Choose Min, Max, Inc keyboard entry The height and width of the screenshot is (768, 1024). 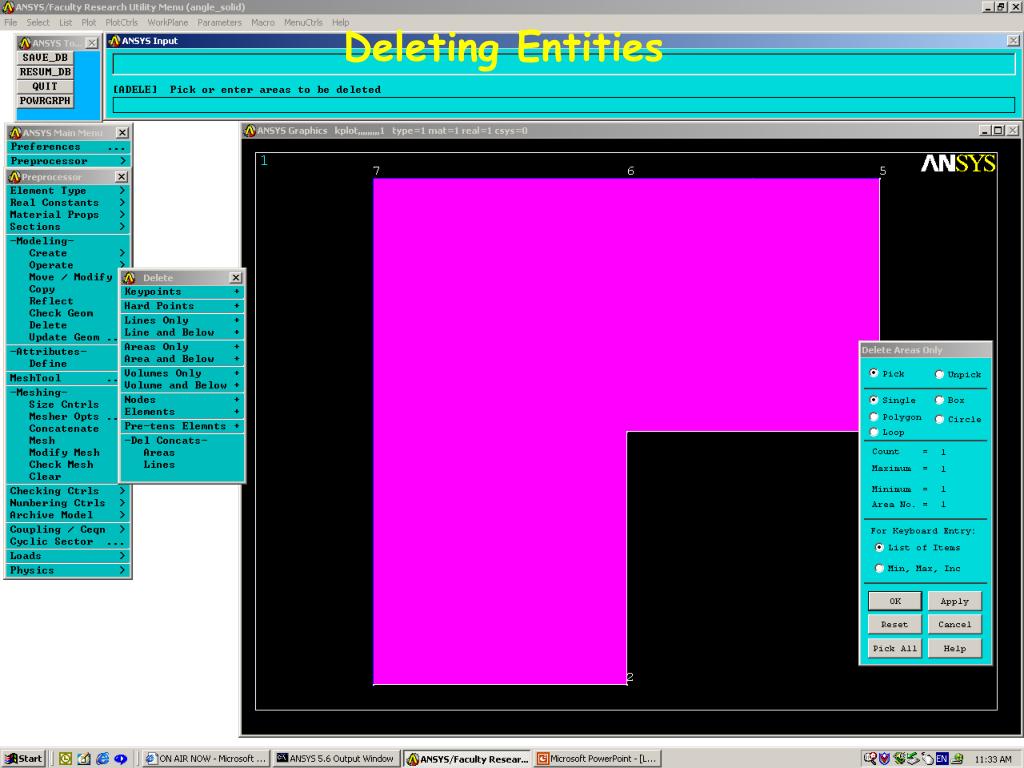(880, 568)
